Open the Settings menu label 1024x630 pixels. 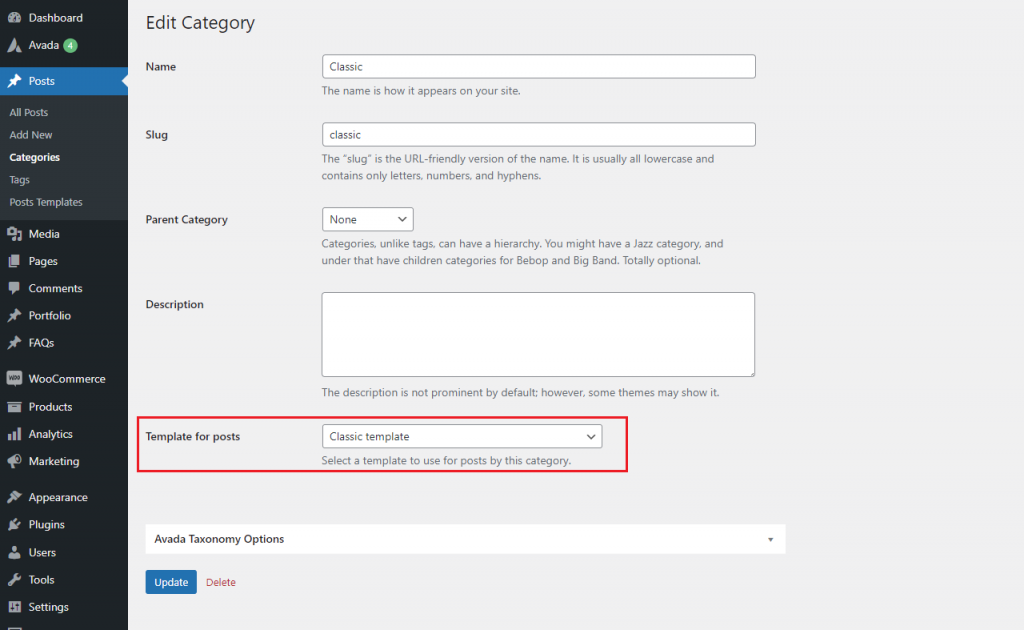(48, 607)
